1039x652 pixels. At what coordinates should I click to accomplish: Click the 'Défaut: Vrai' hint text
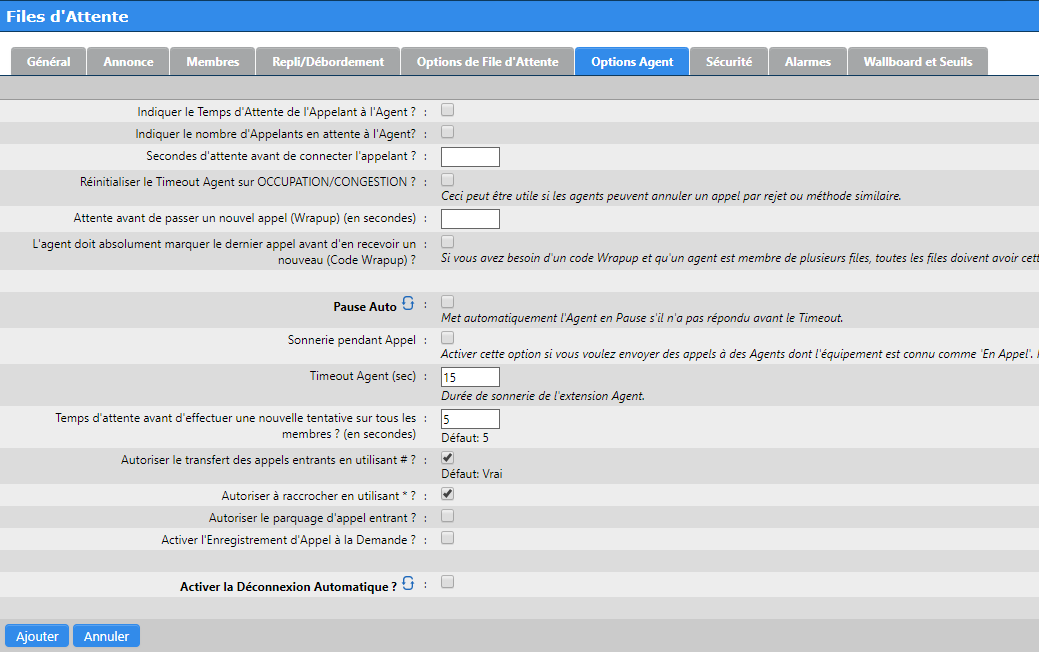472,474
